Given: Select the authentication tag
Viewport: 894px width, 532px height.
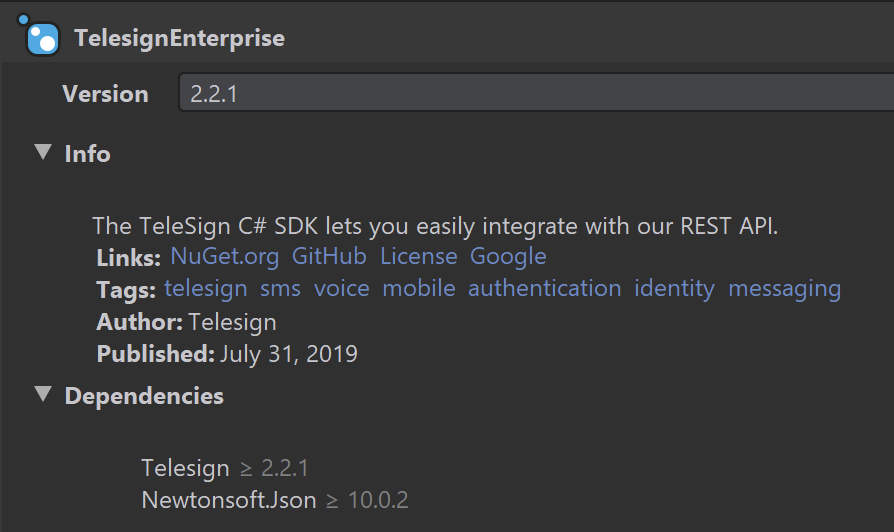Looking at the screenshot, I should pos(544,289).
